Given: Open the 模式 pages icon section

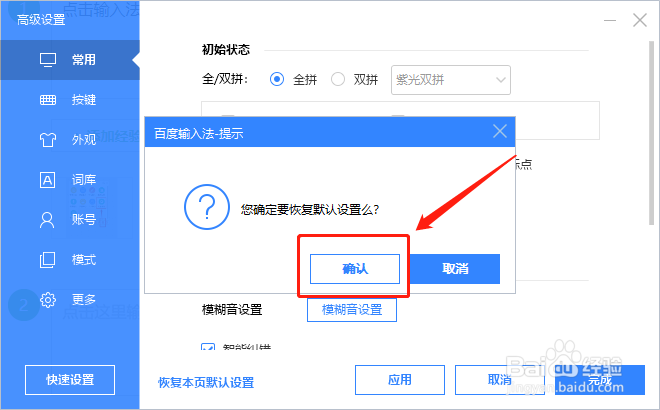Looking at the screenshot, I should point(47,260).
